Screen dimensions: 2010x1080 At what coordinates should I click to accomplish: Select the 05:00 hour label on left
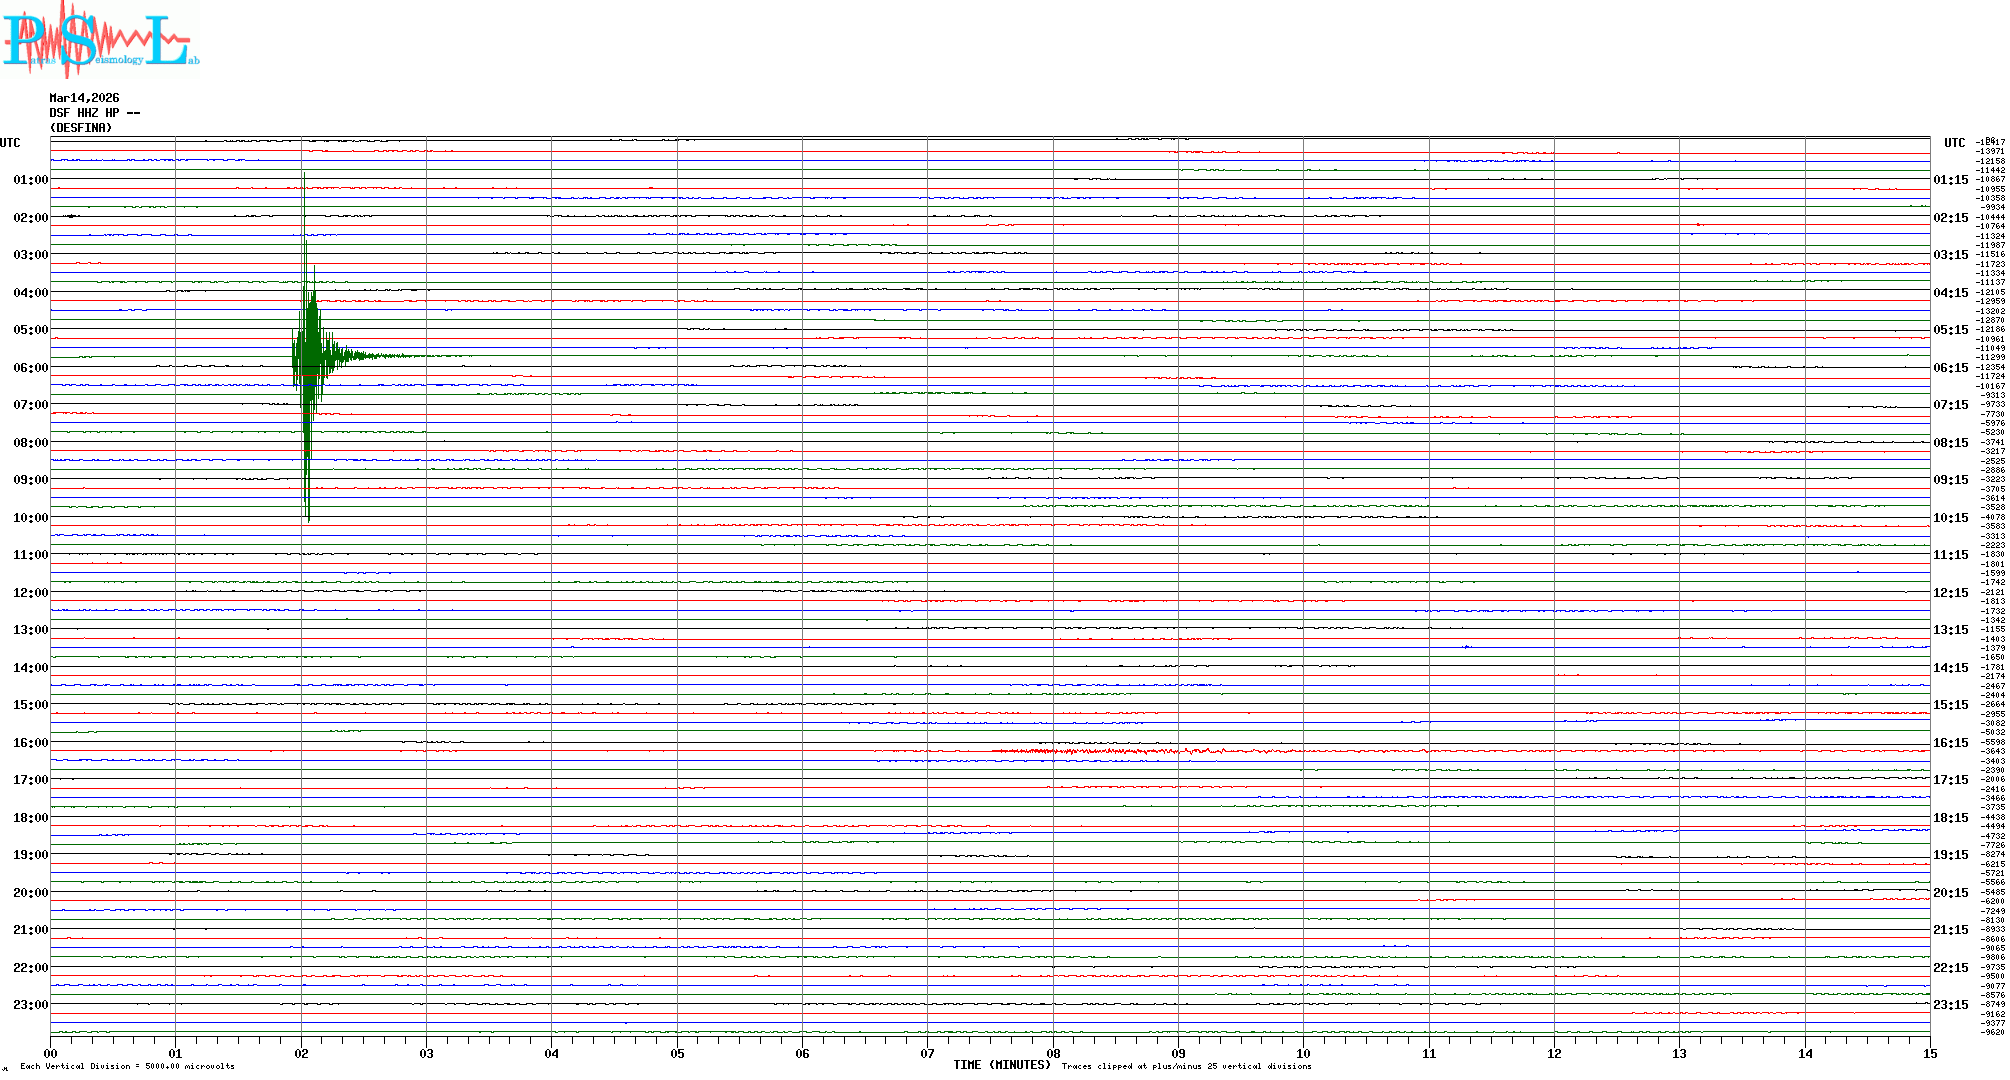coord(30,330)
